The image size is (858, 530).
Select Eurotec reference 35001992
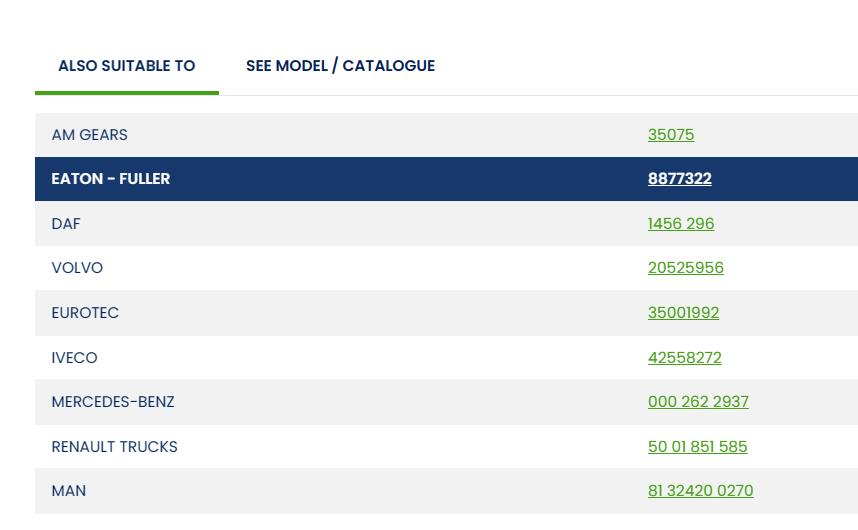pyautogui.click(x=683, y=313)
